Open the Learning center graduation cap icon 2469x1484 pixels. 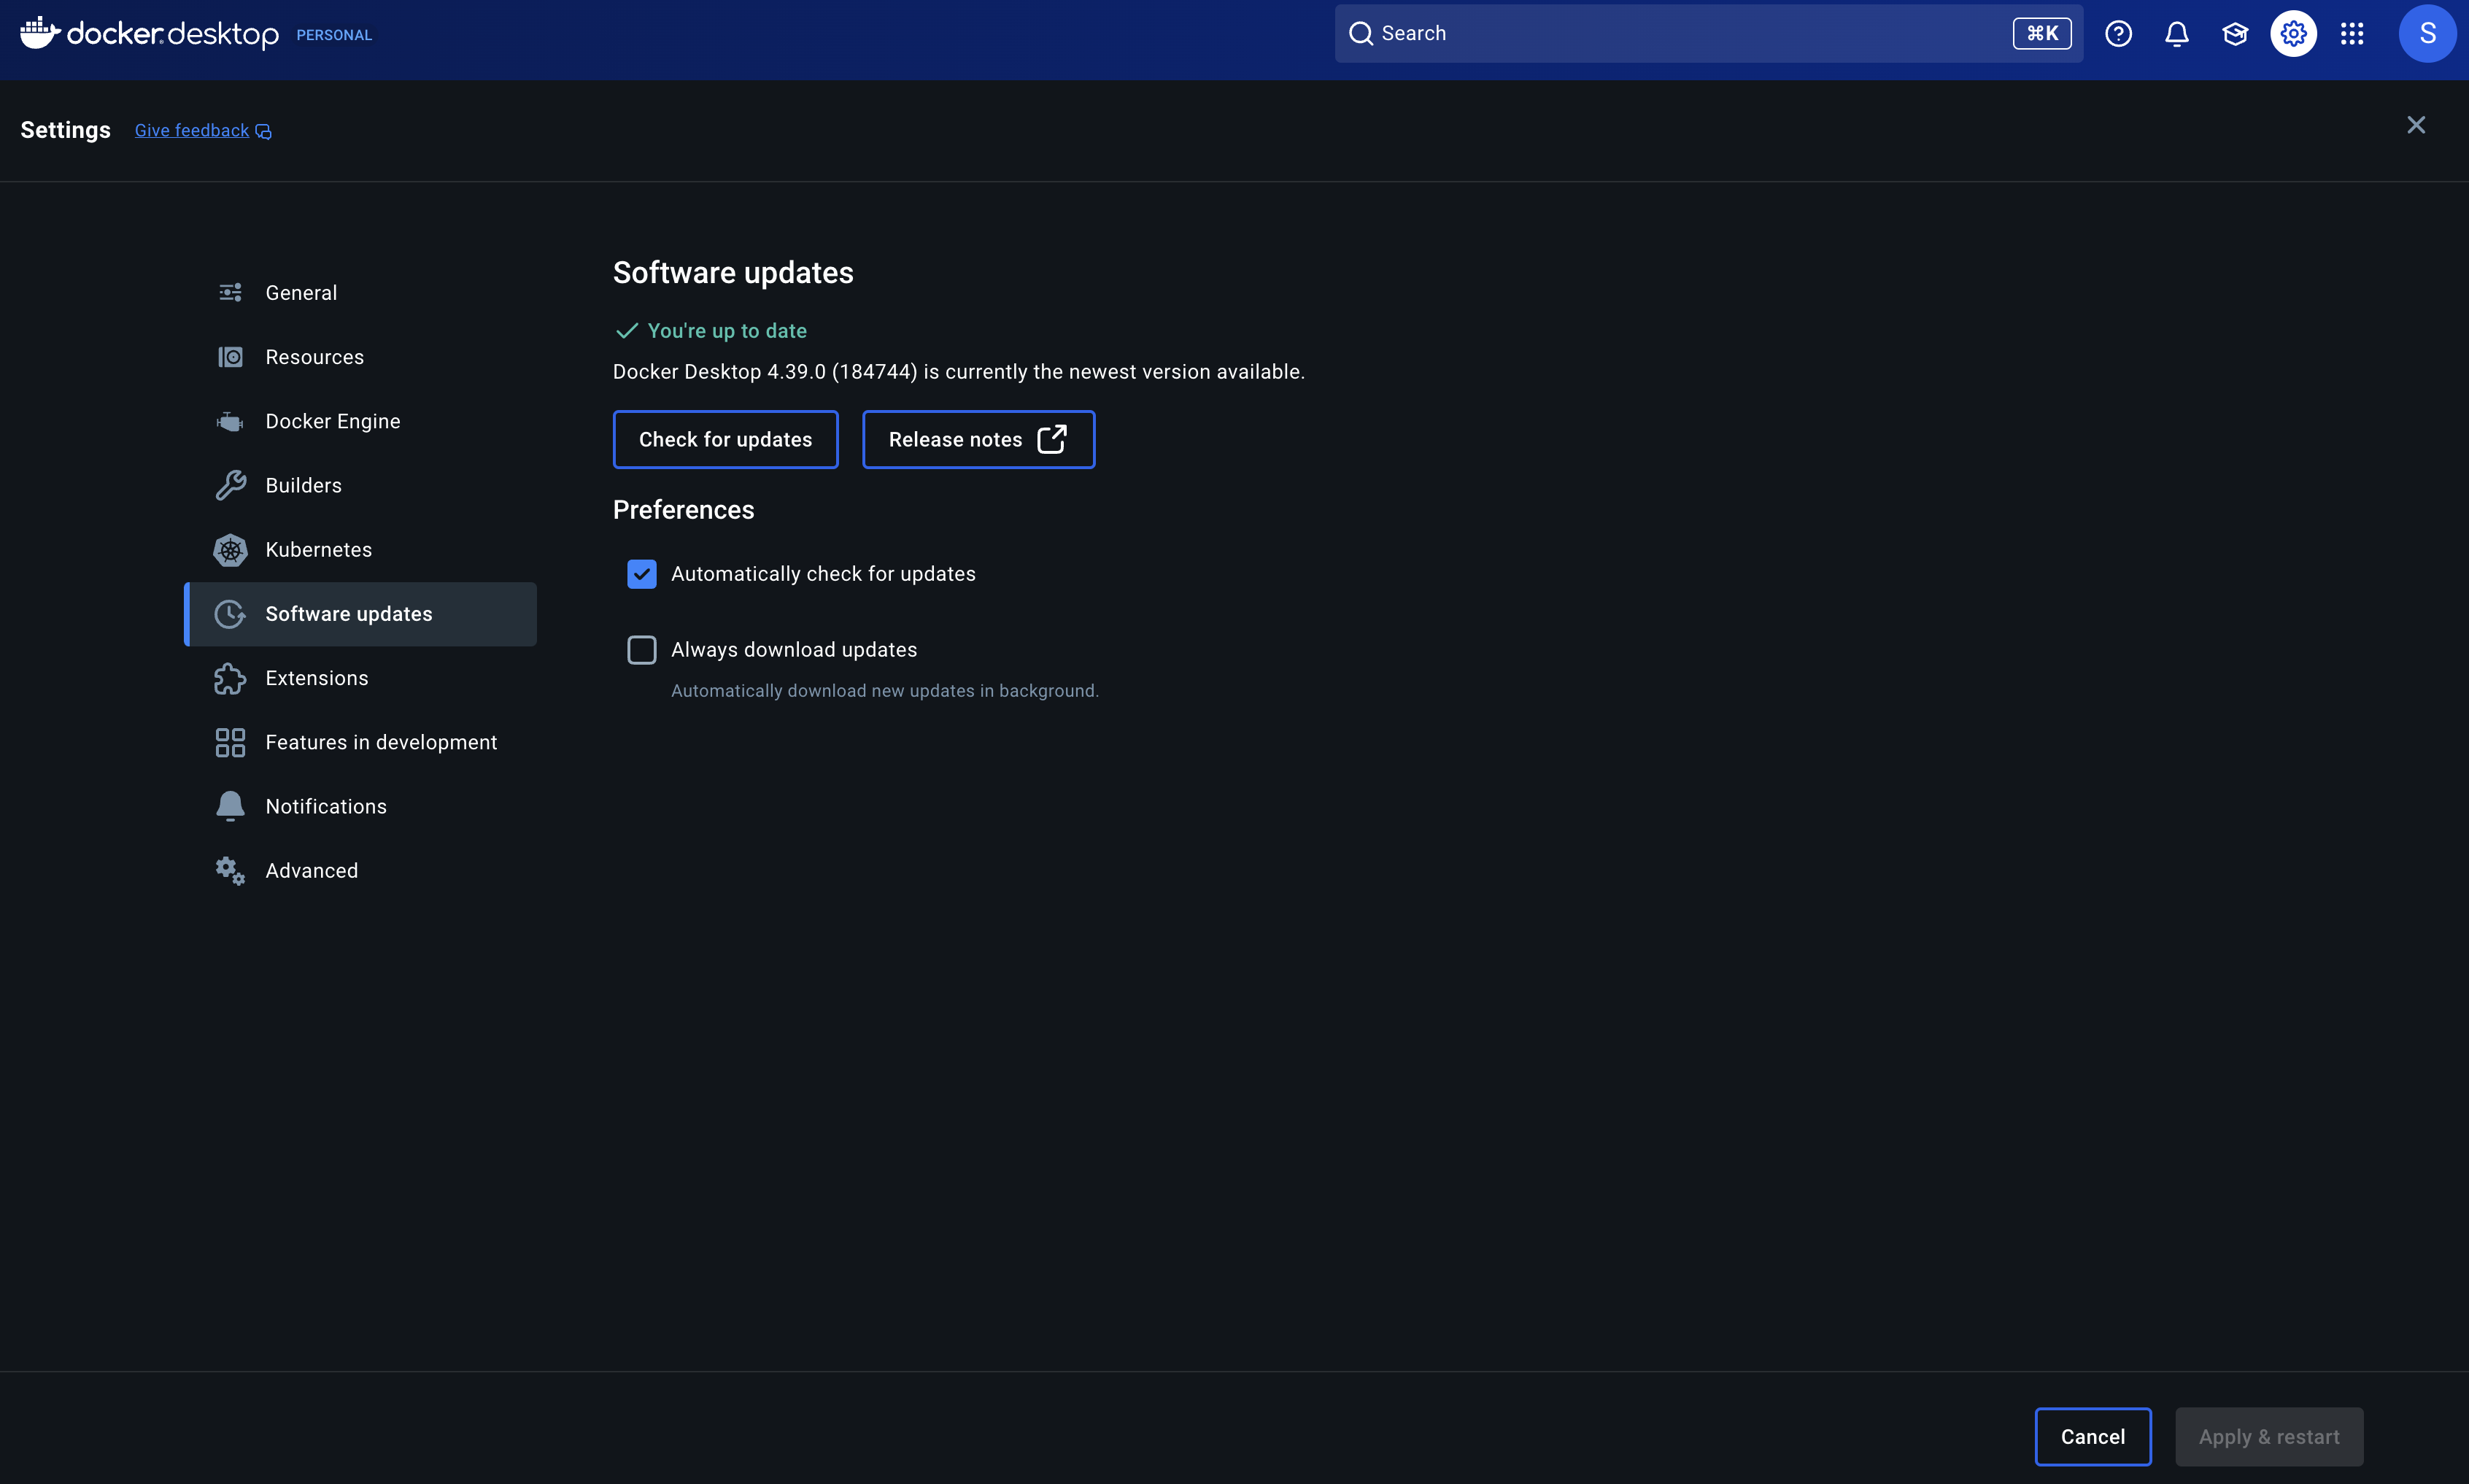coord(2235,34)
